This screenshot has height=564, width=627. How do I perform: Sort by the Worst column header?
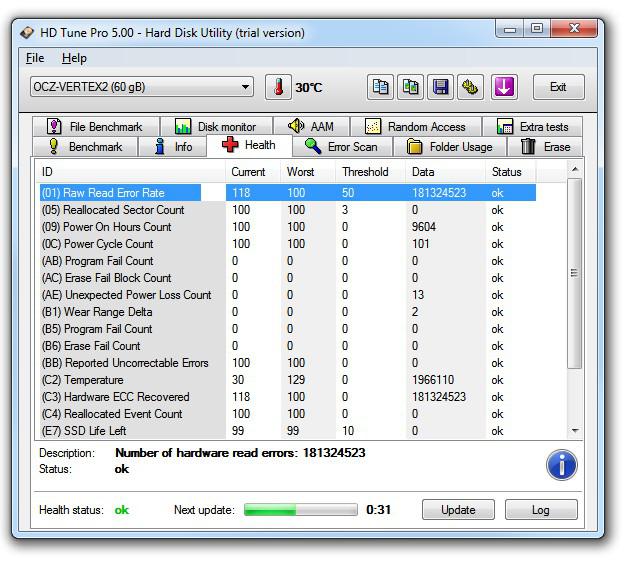(x=308, y=172)
